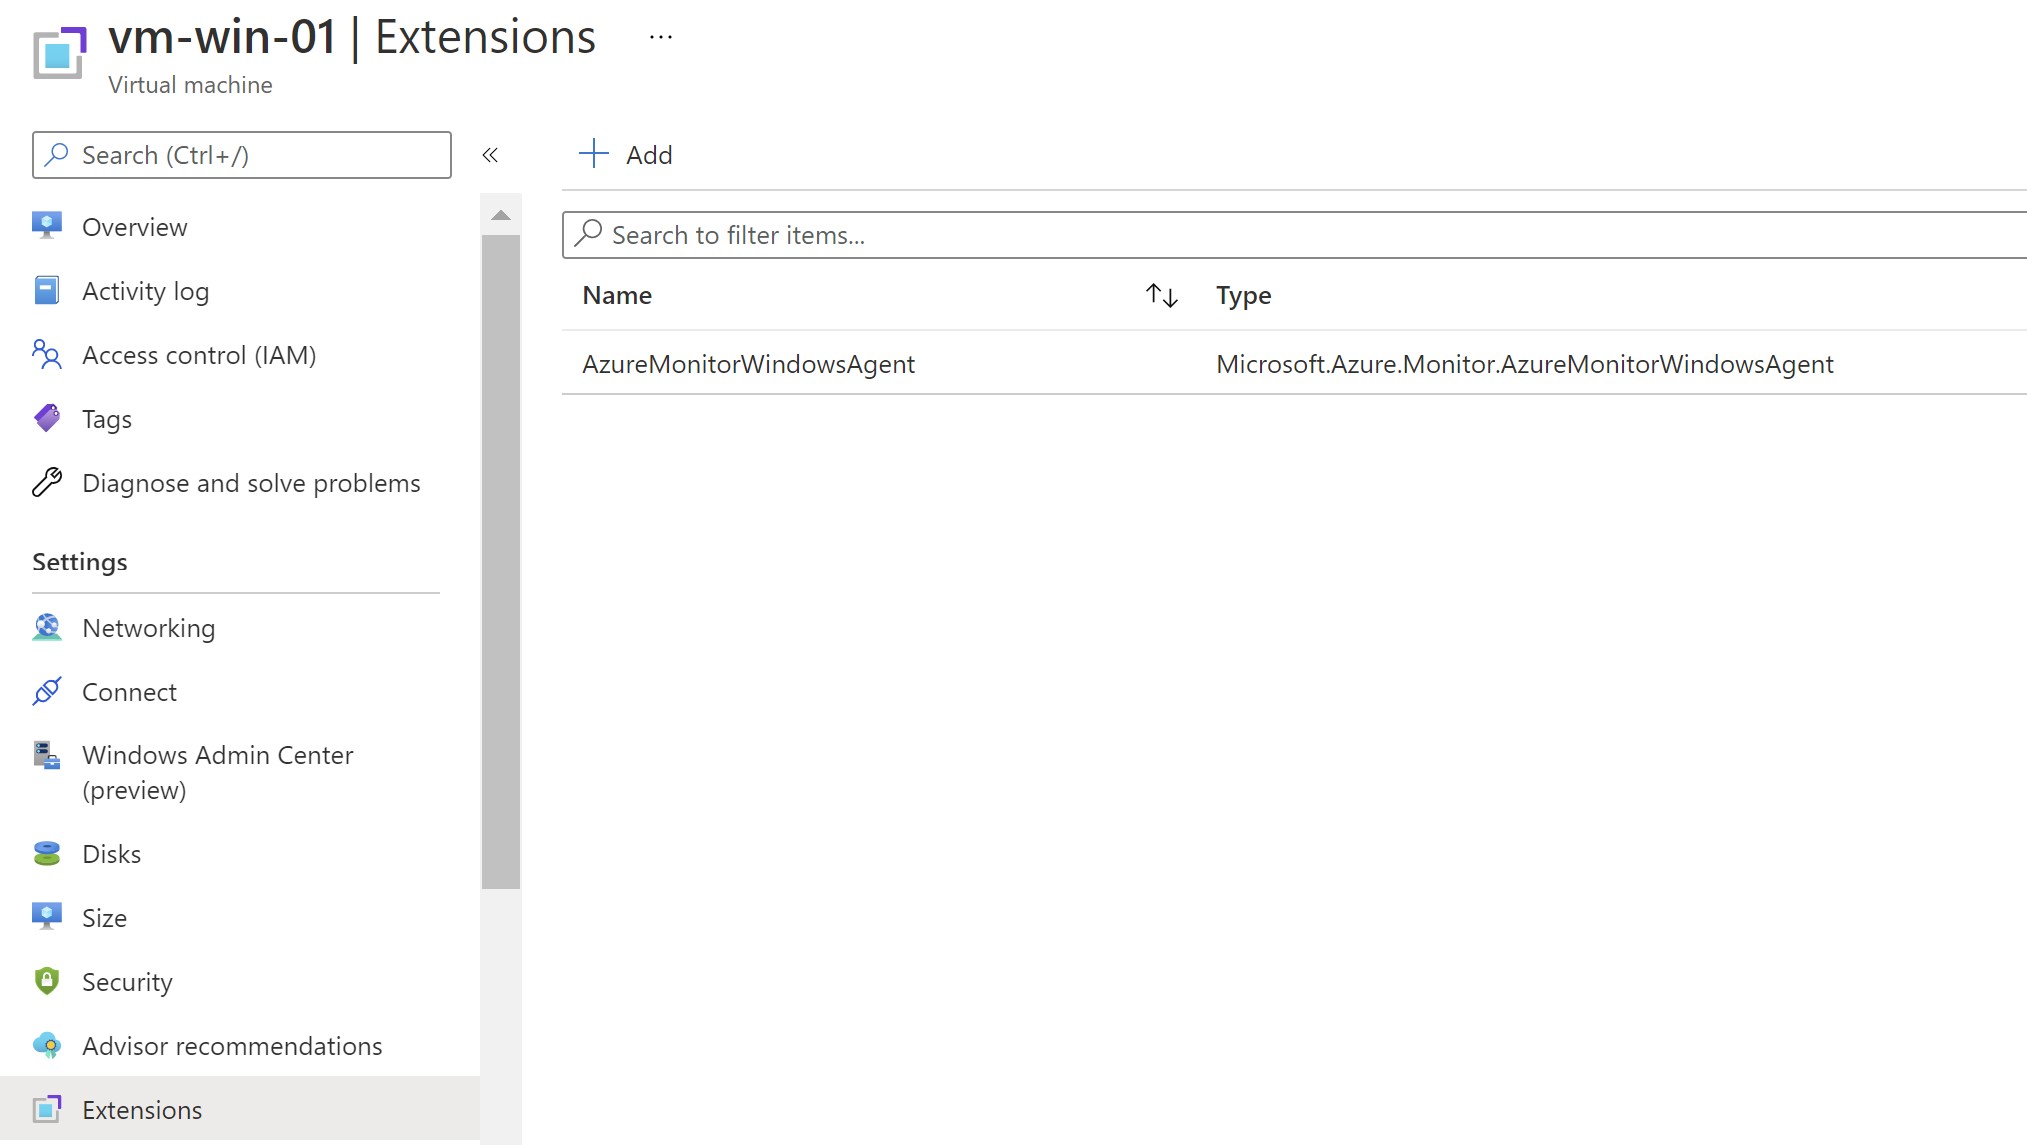The image size is (2027, 1145).
Task: Click the Disks stack icon
Action: point(47,853)
